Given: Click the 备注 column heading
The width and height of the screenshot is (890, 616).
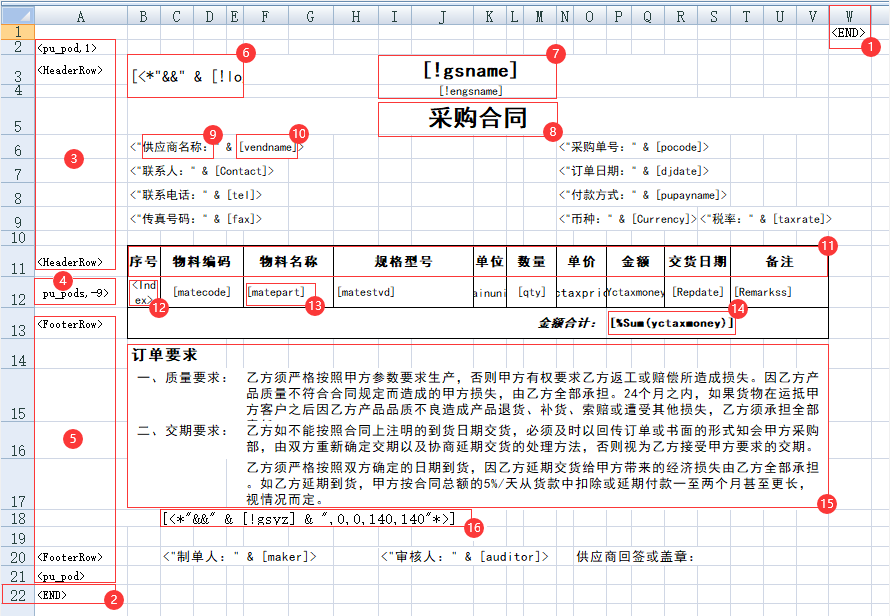Looking at the screenshot, I should [x=779, y=261].
